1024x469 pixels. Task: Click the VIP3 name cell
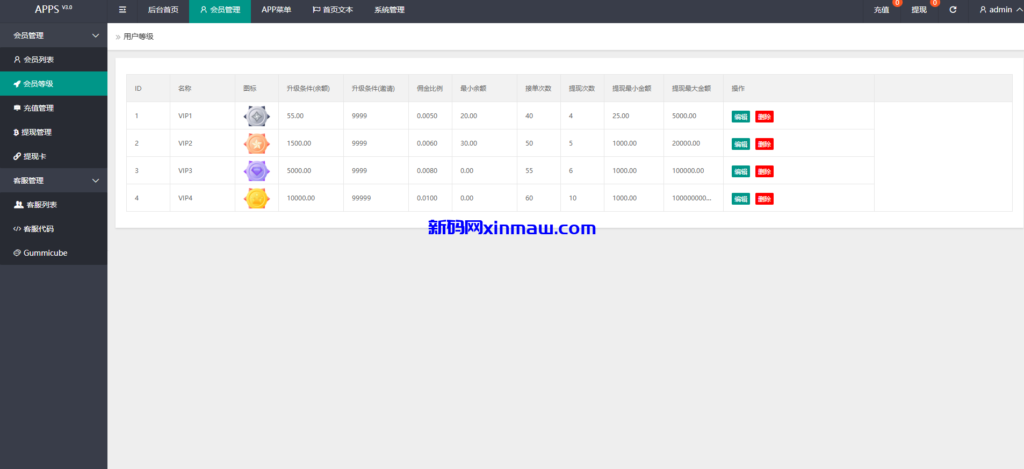point(202,171)
